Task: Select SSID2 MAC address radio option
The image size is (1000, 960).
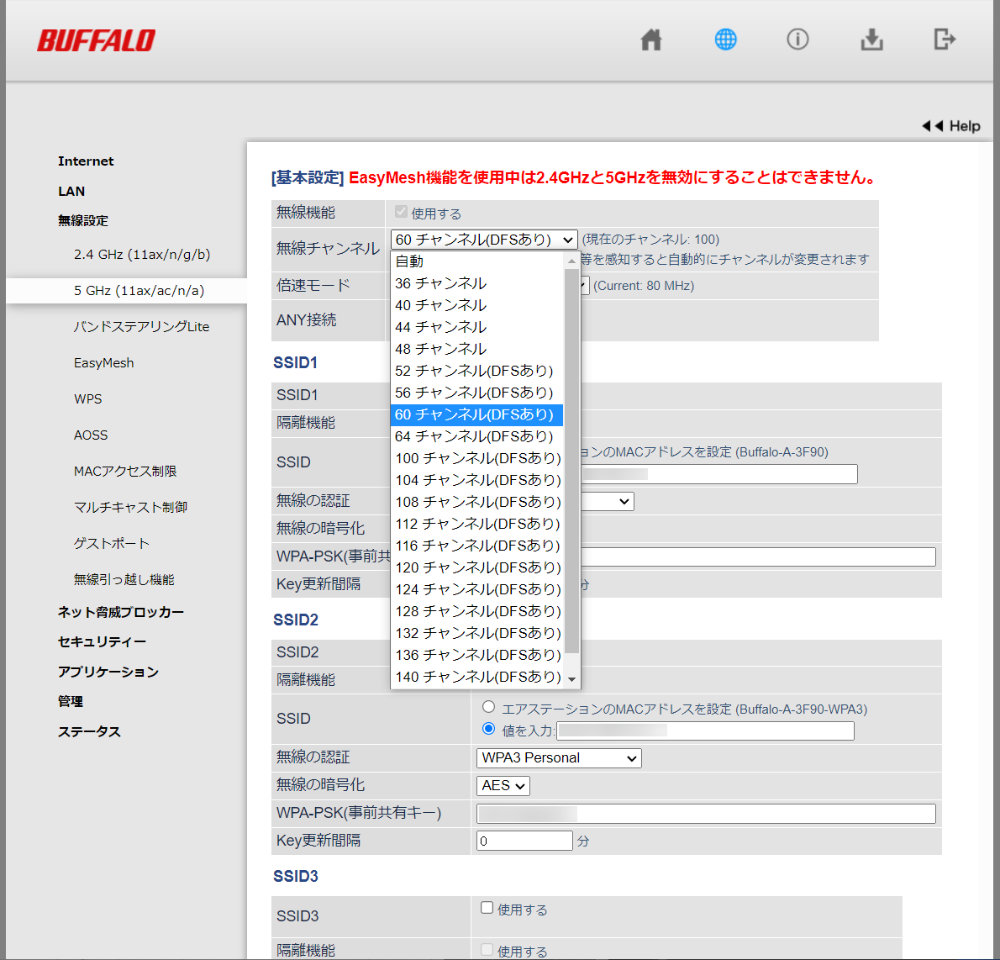Action: (489, 707)
